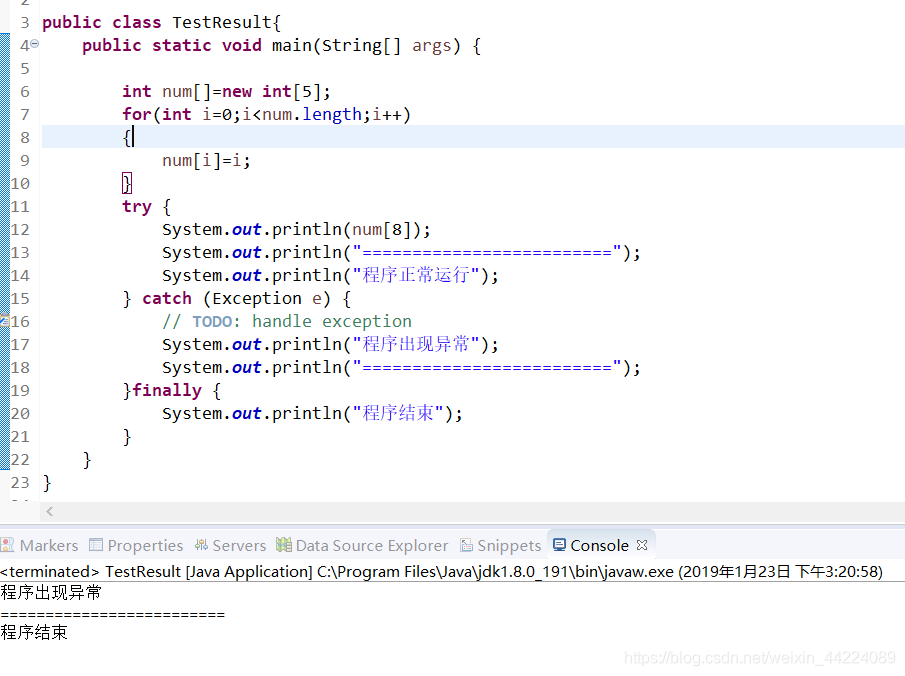Click 'num[8]' in the println call
905x676 pixels.
(x=381, y=230)
